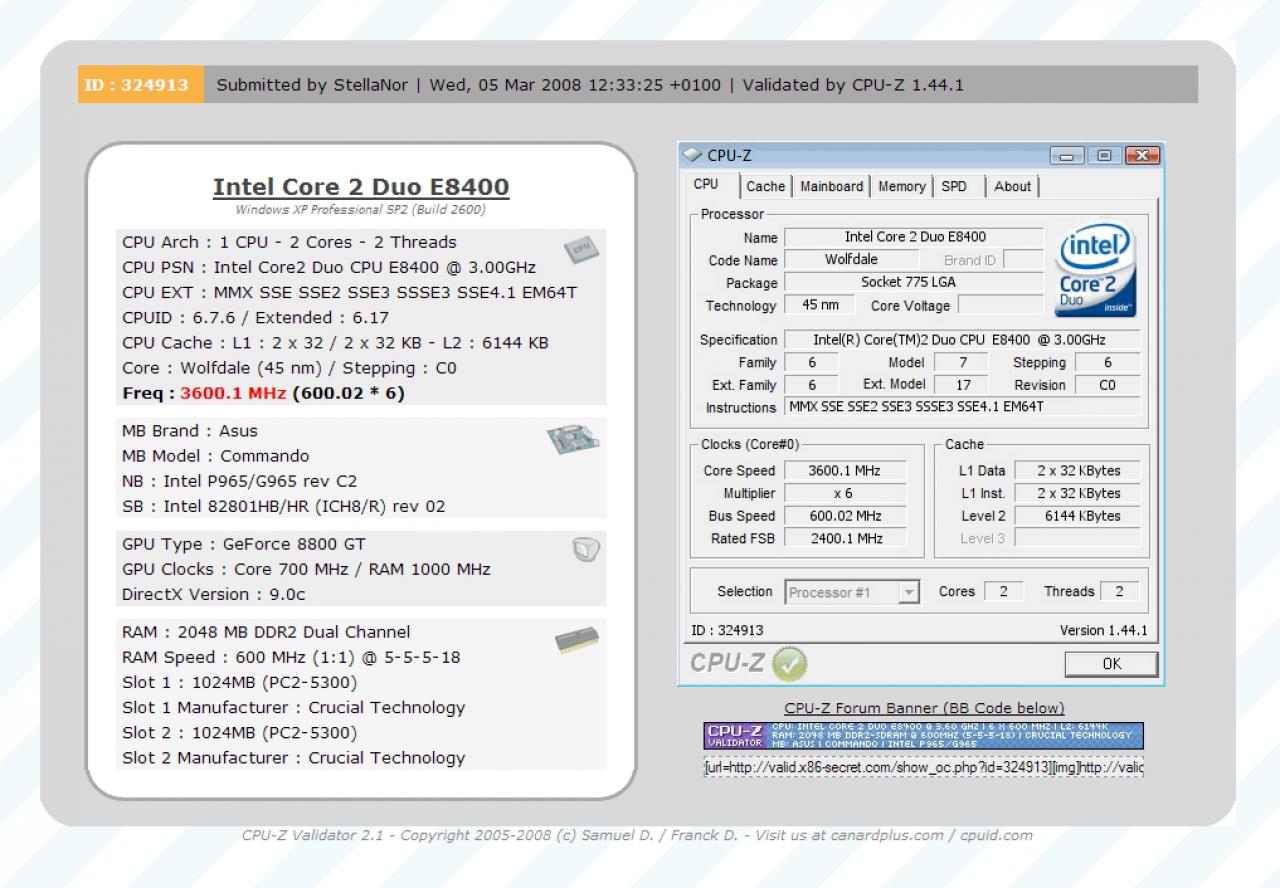Viewport: 1280px width, 888px height.
Task: Switch to the Mainboard tab
Action: (831, 186)
